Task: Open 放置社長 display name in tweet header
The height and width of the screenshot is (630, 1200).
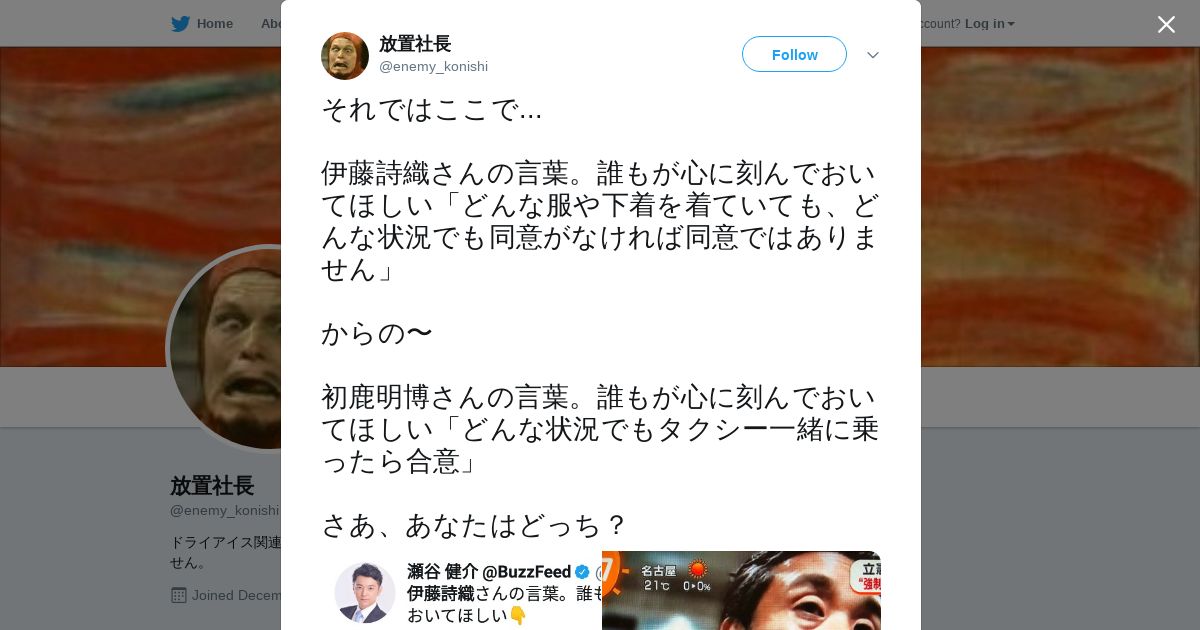Action: [x=415, y=44]
